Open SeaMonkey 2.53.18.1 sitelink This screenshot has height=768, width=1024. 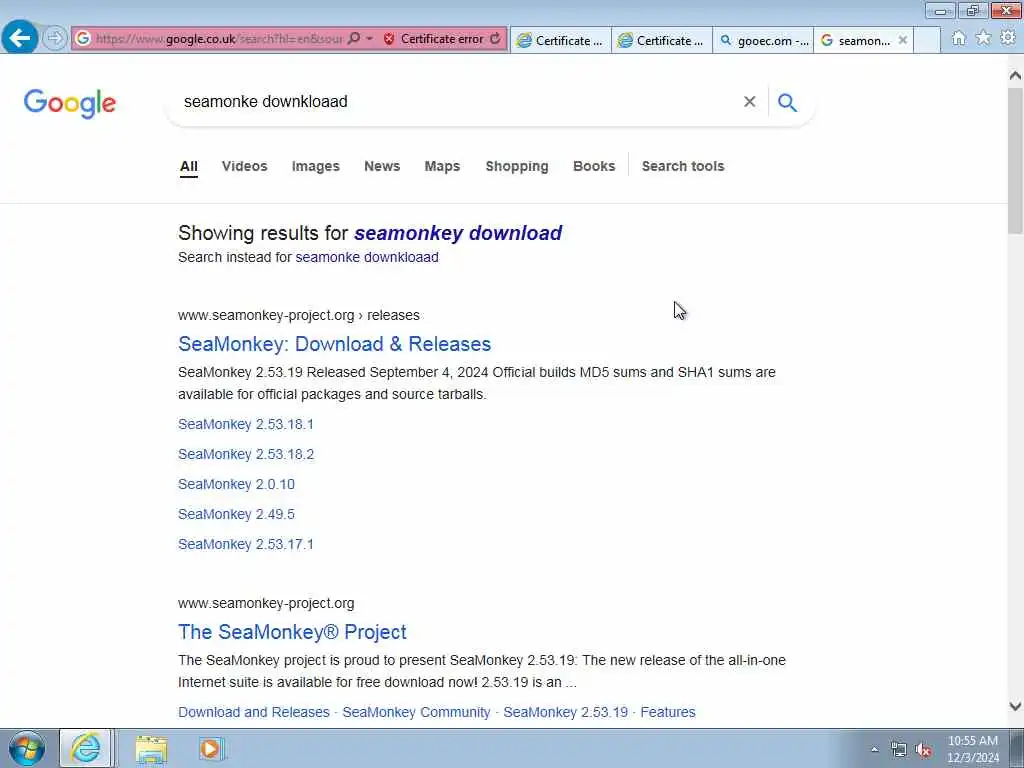pos(246,424)
